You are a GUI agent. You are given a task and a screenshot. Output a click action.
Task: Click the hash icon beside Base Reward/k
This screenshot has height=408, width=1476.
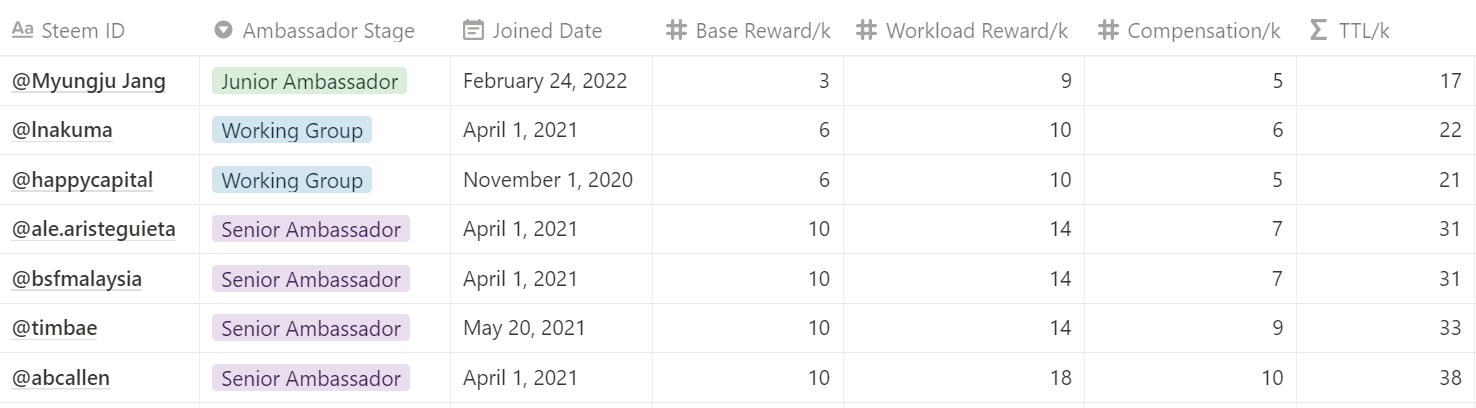[x=677, y=30]
